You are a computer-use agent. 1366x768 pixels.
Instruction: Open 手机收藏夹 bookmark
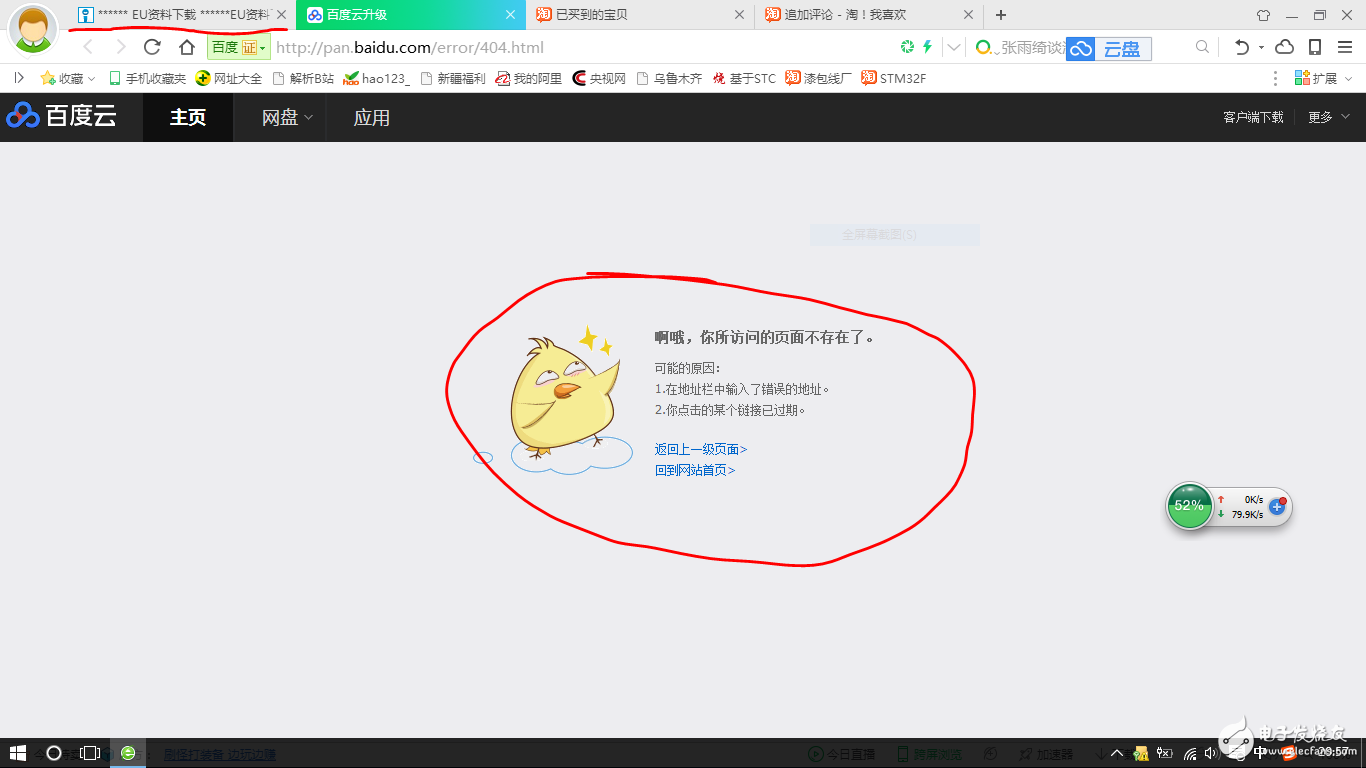point(147,78)
